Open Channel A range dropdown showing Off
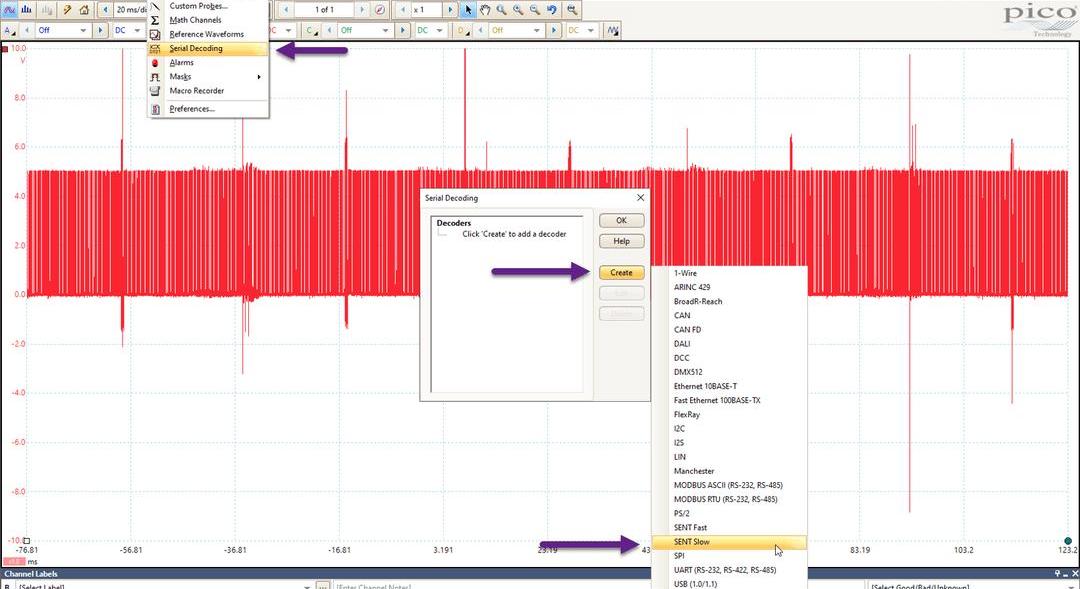The width and height of the screenshot is (1080, 589). pyautogui.click(x=62, y=30)
